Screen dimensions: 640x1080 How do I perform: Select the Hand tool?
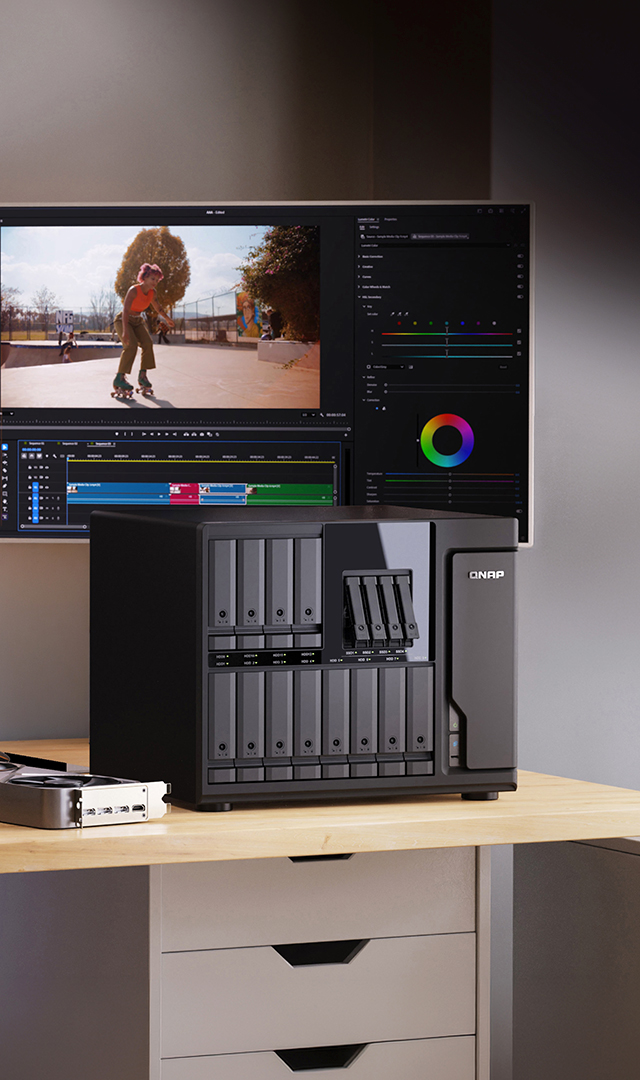(x=5, y=501)
